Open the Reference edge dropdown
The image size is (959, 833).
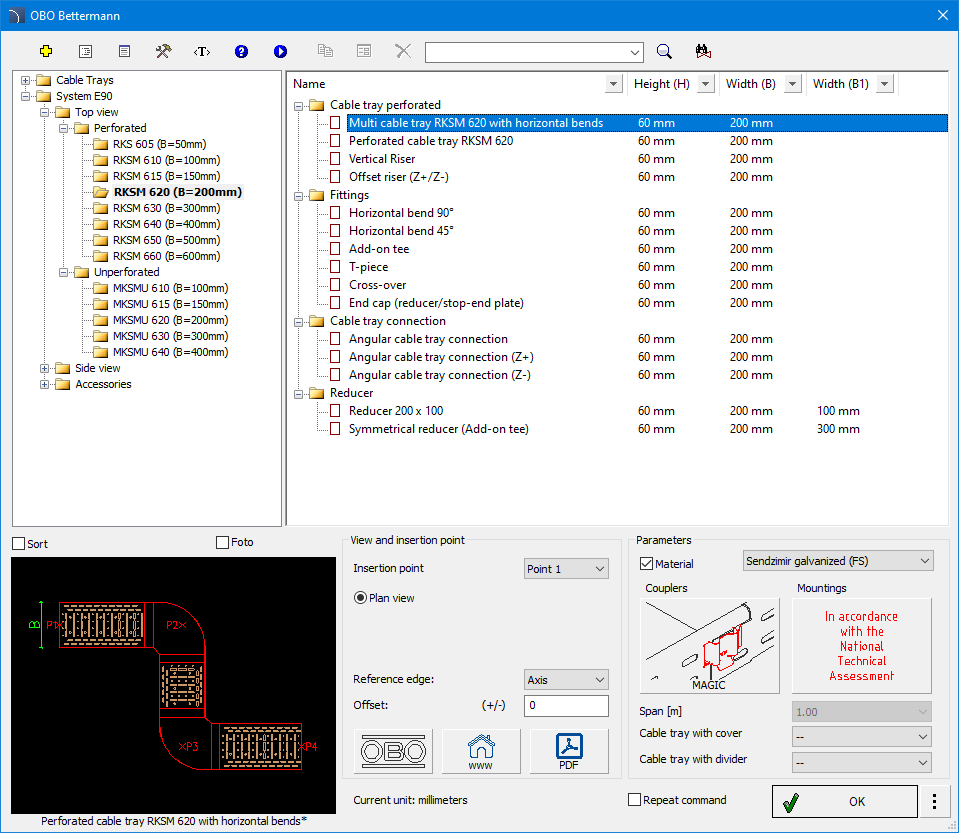coord(566,680)
